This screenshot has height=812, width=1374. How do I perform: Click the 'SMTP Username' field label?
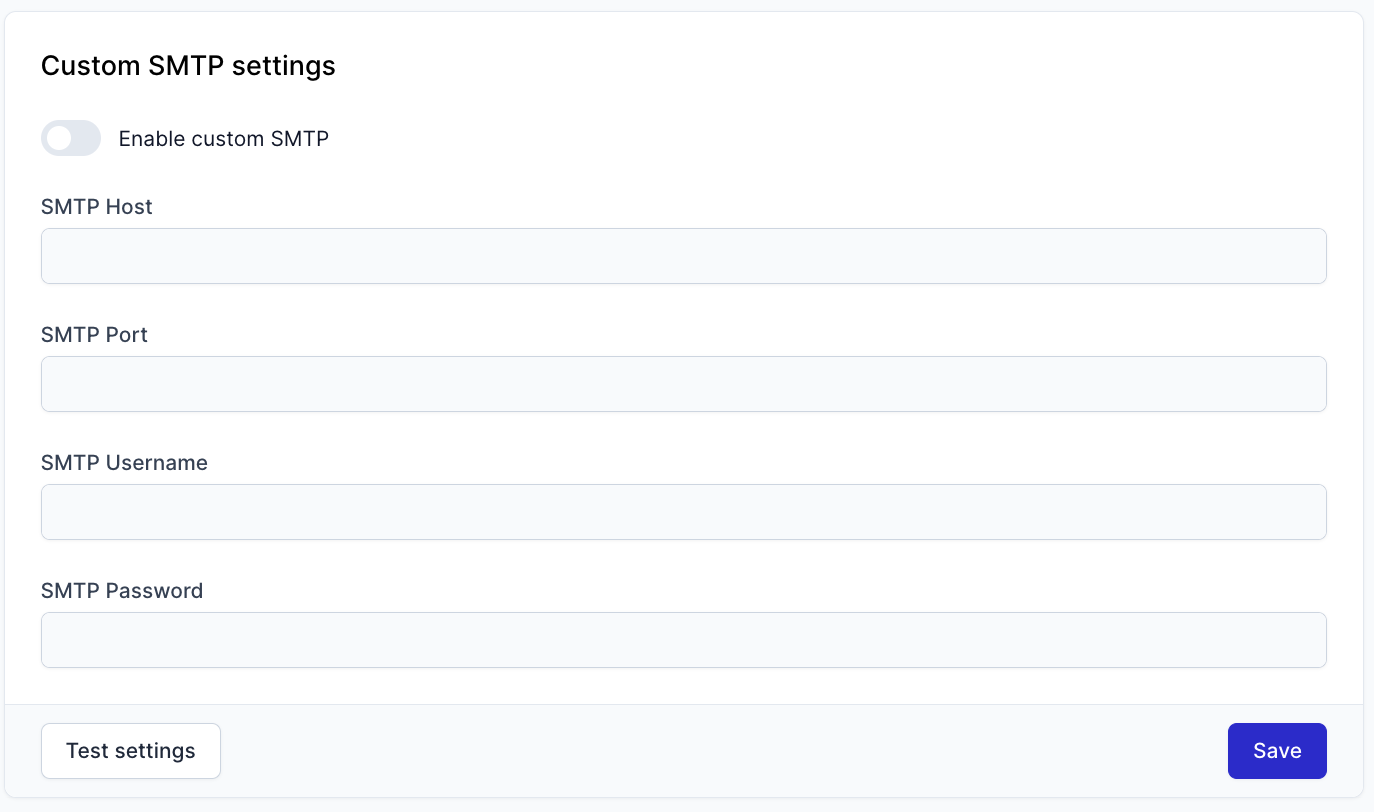click(124, 463)
